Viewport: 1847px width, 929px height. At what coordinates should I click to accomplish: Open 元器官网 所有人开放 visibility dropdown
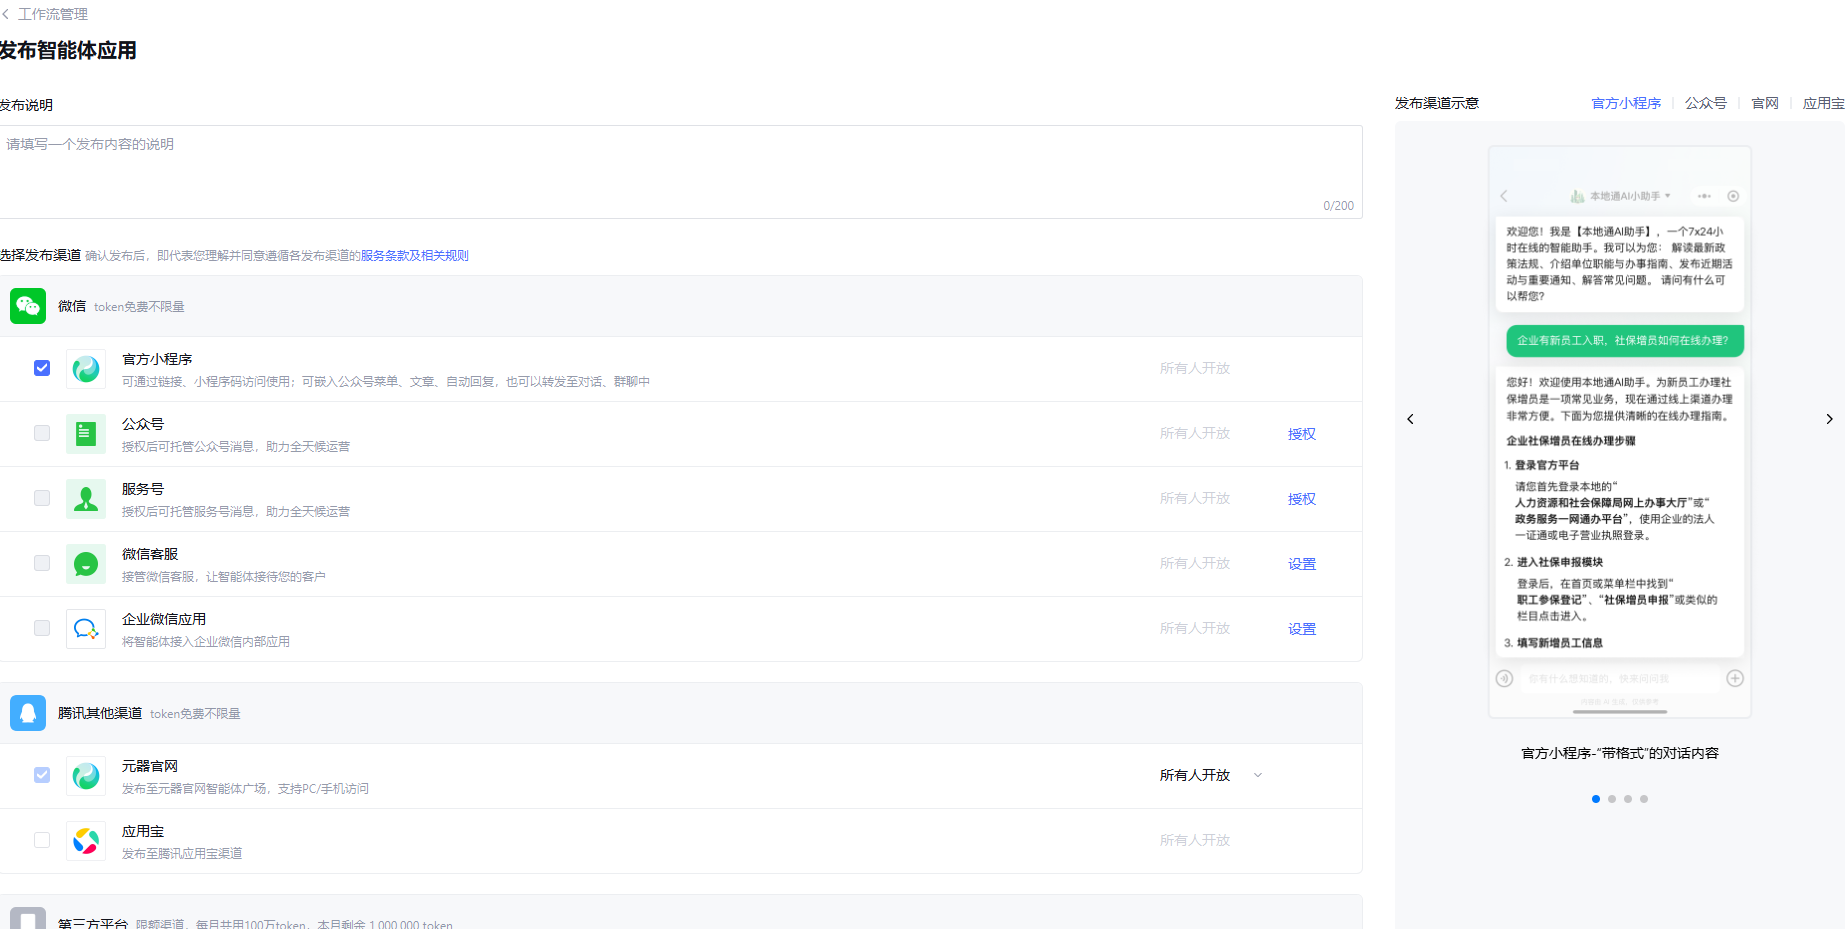tap(1211, 775)
